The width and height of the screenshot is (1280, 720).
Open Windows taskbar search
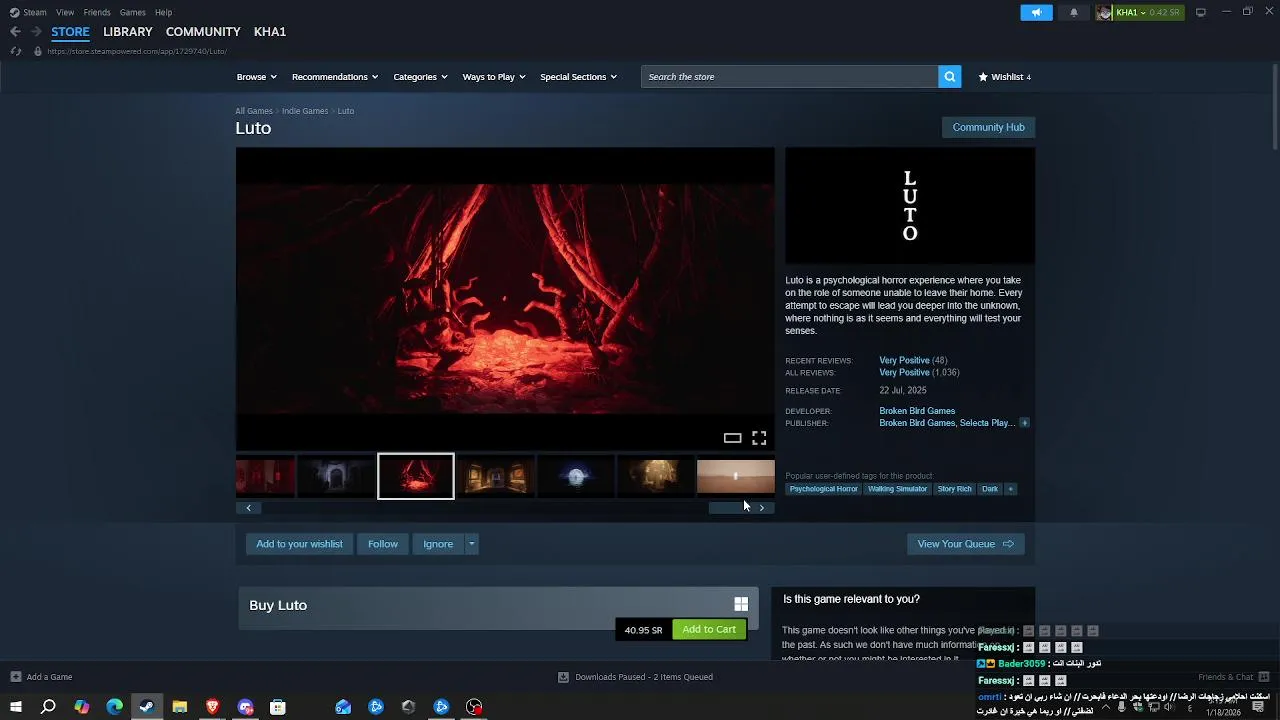pos(48,707)
